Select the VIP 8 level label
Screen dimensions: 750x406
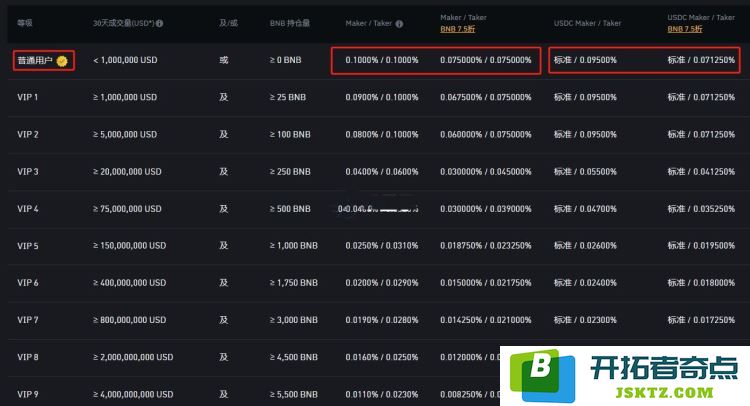point(28,357)
